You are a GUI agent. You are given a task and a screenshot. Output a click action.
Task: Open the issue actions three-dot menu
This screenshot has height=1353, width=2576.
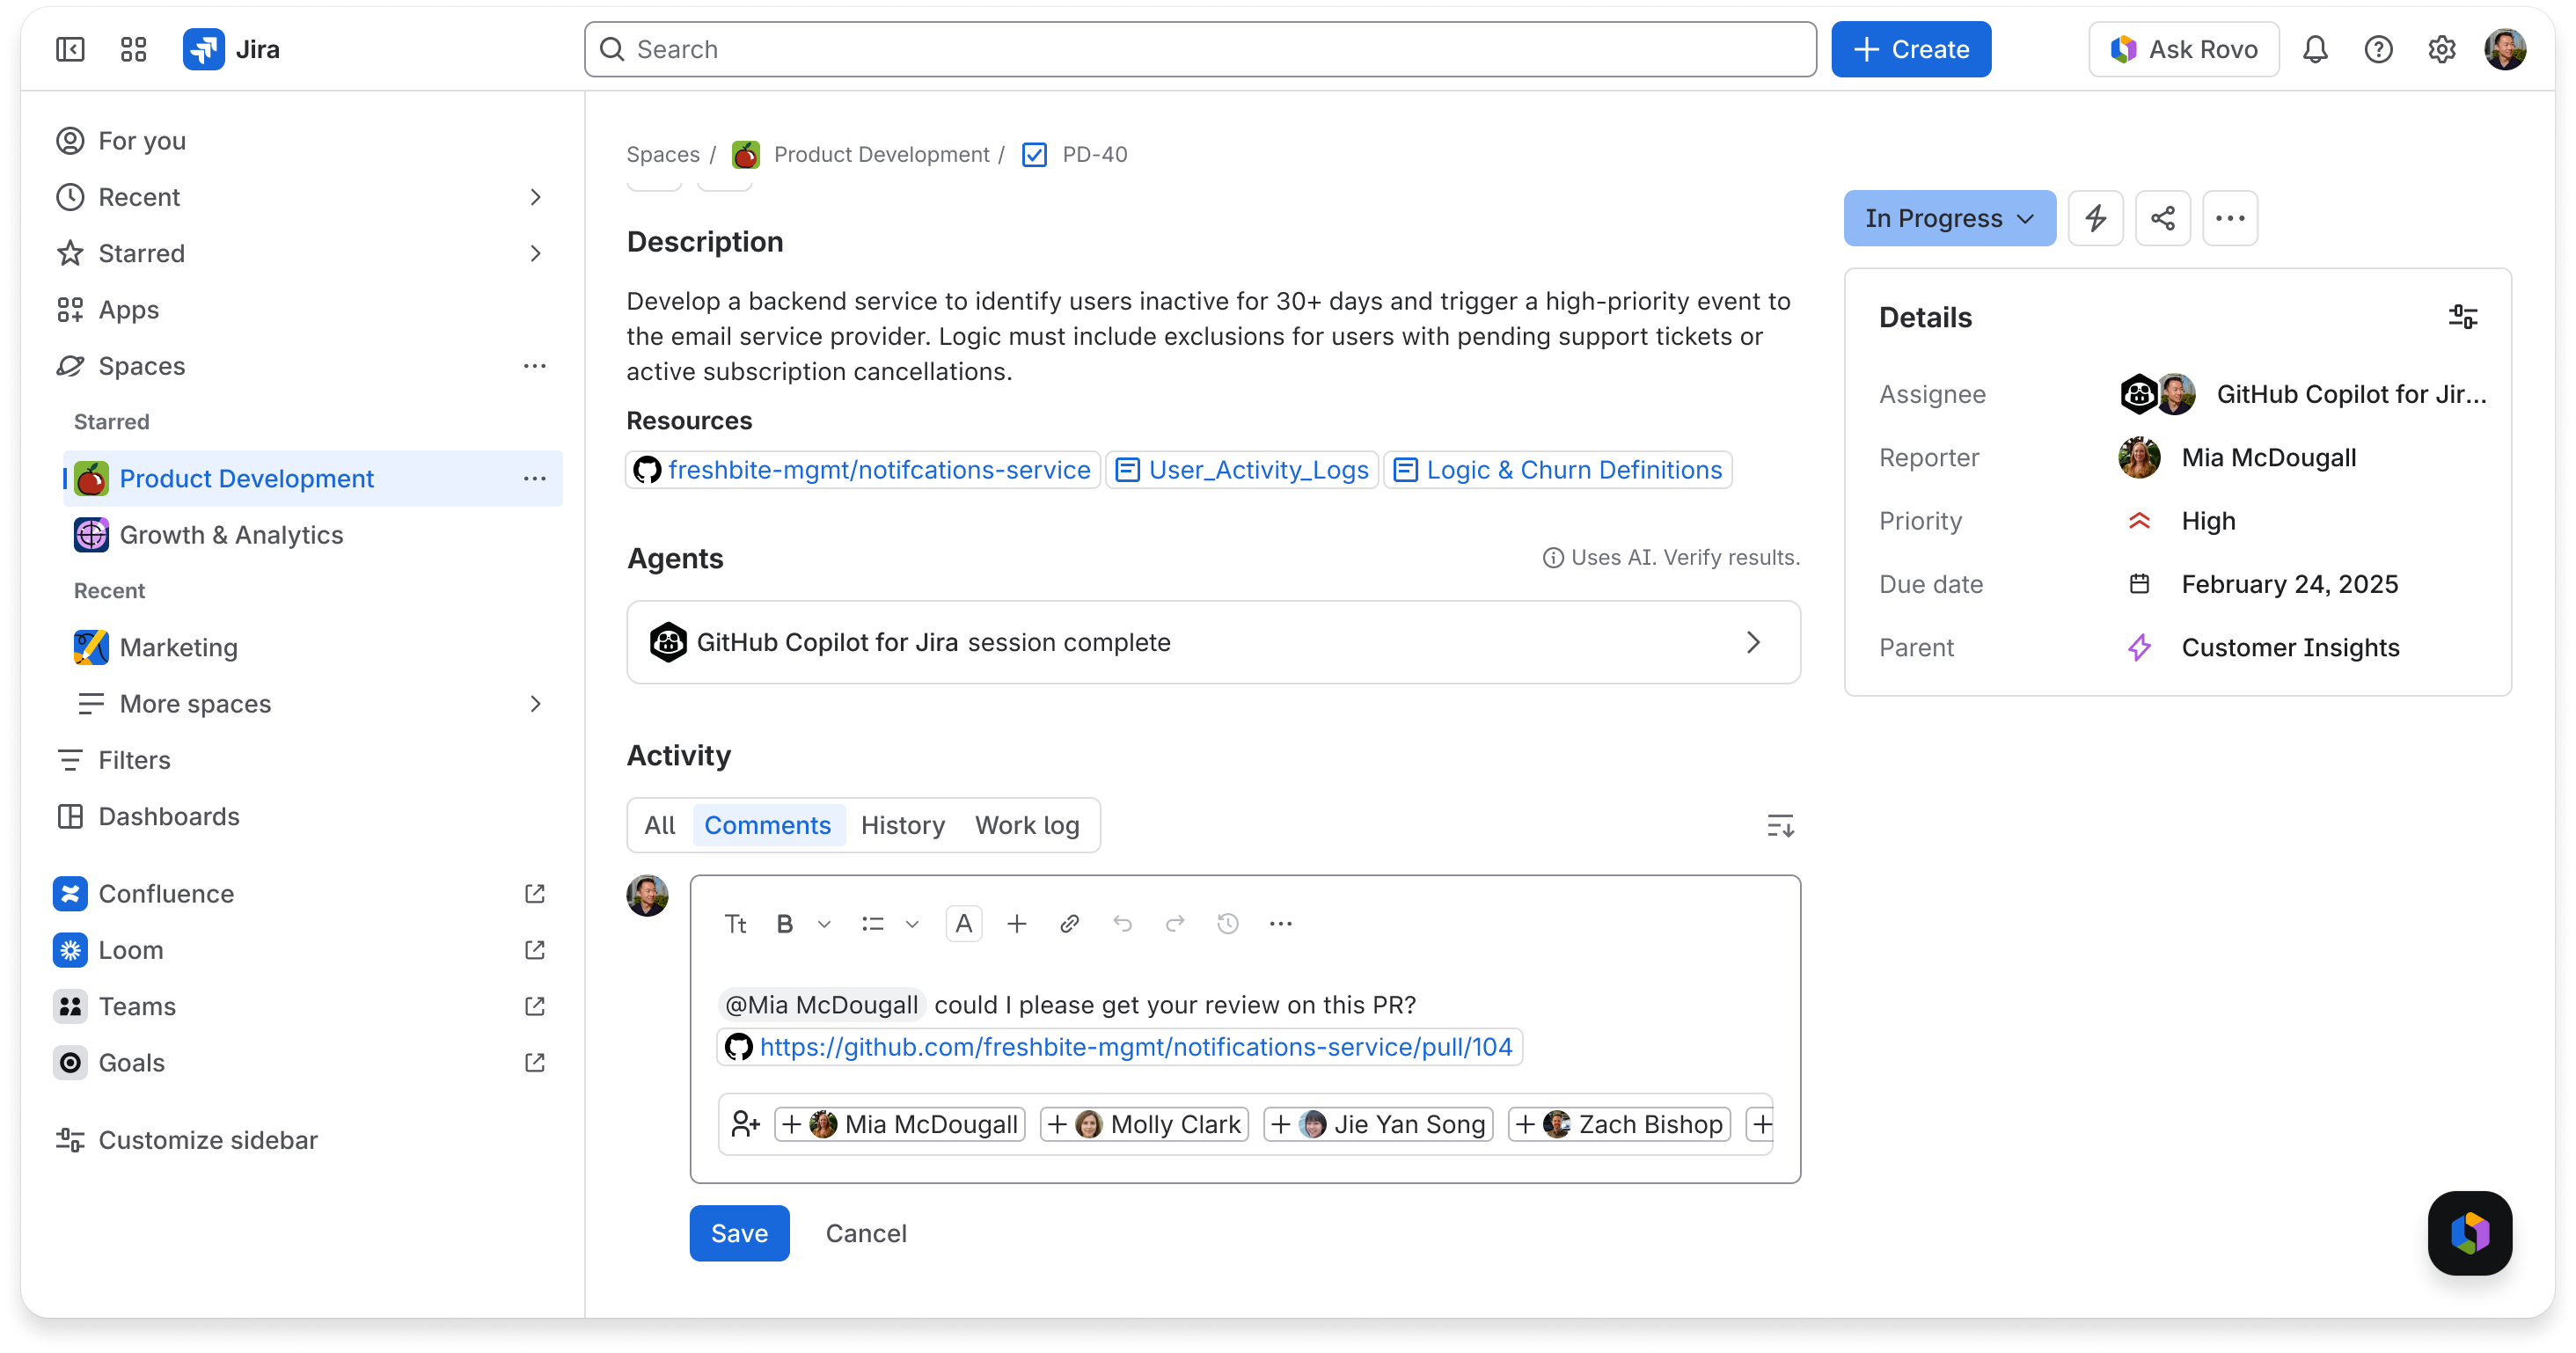coord(2230,218)
